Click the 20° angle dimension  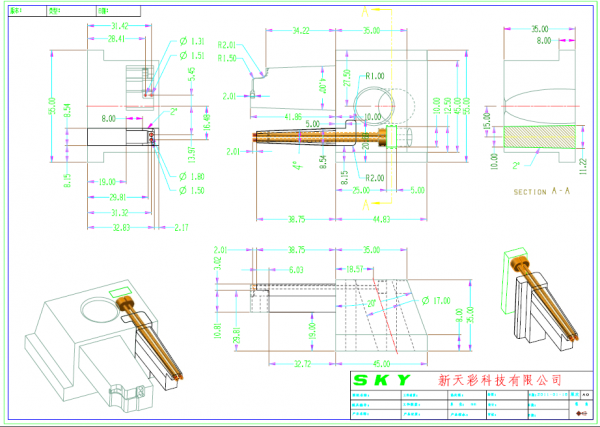tap(372, 302)
